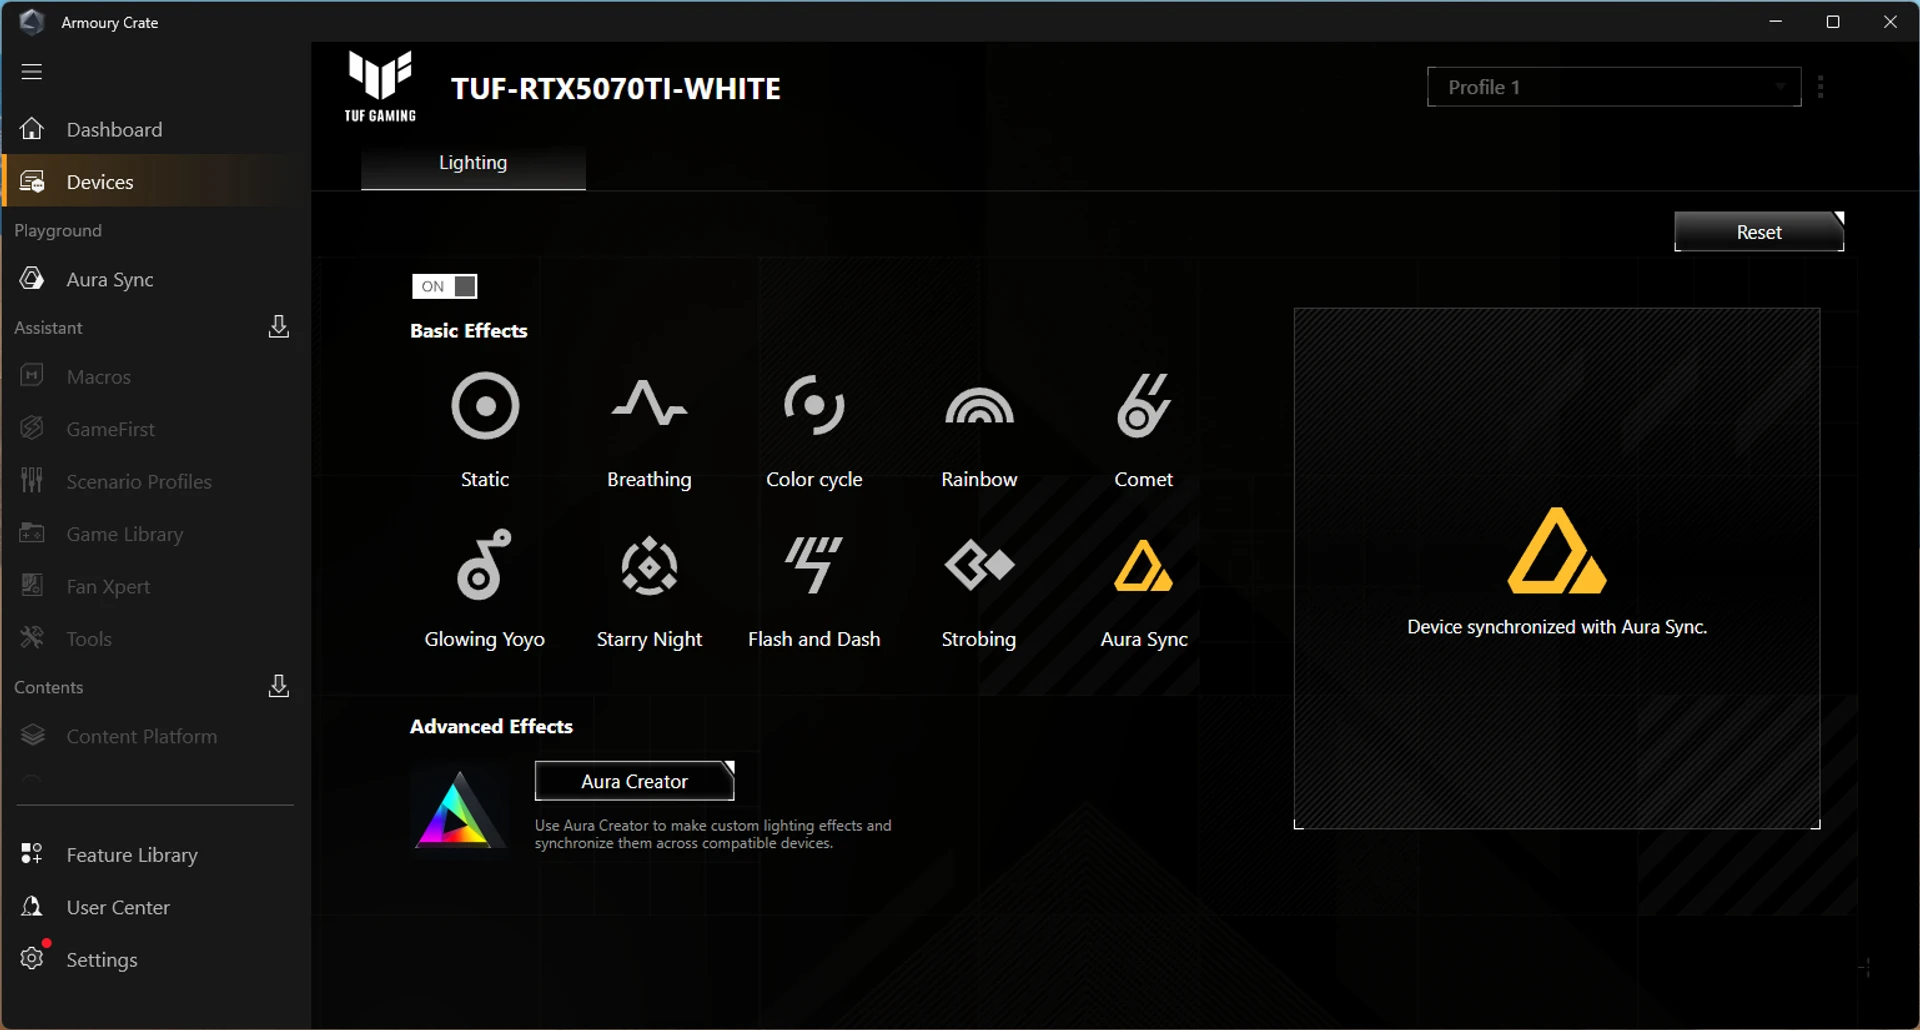Click the Assistant section label
The image size is (1920, 1030).
pyautogui.click(x=48, y=327)
